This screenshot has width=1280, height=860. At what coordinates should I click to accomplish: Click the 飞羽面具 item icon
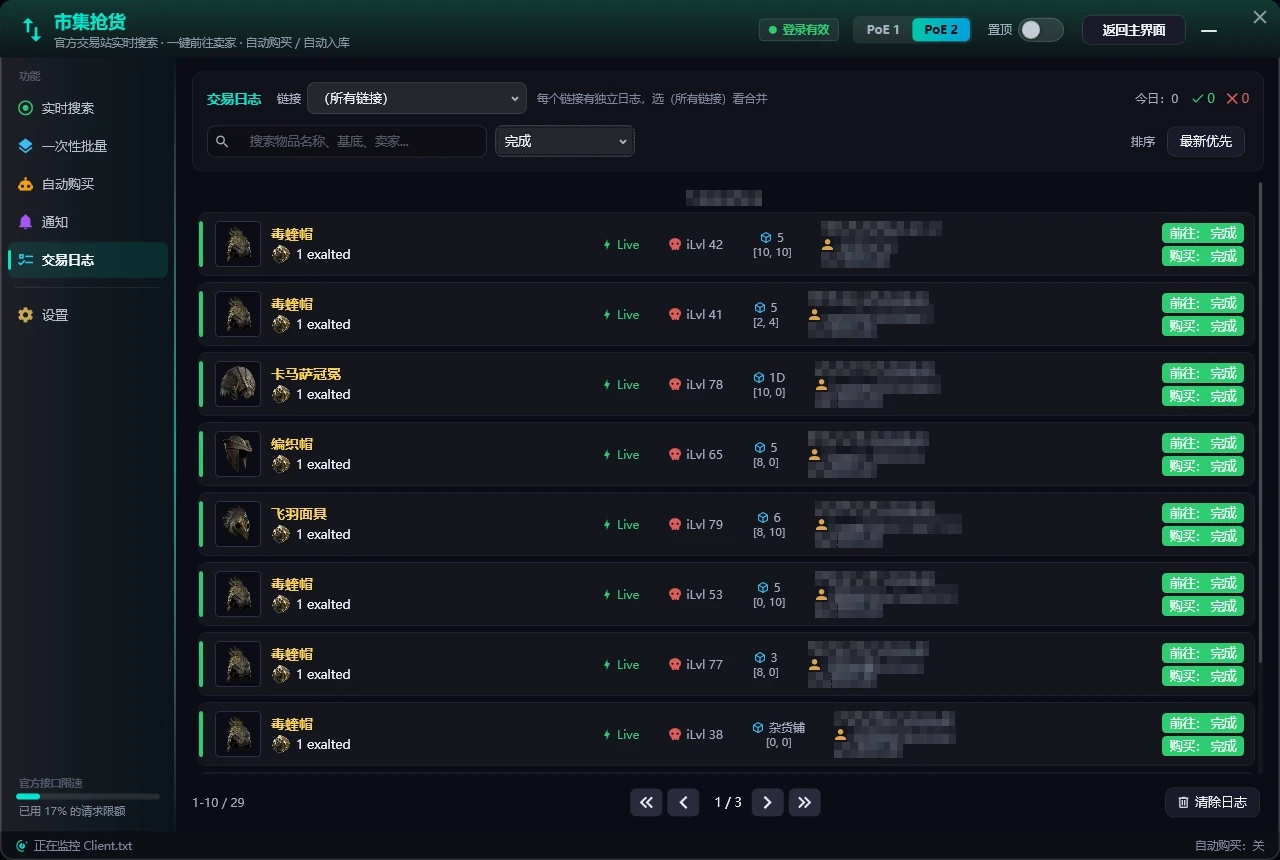click(238, 524)
